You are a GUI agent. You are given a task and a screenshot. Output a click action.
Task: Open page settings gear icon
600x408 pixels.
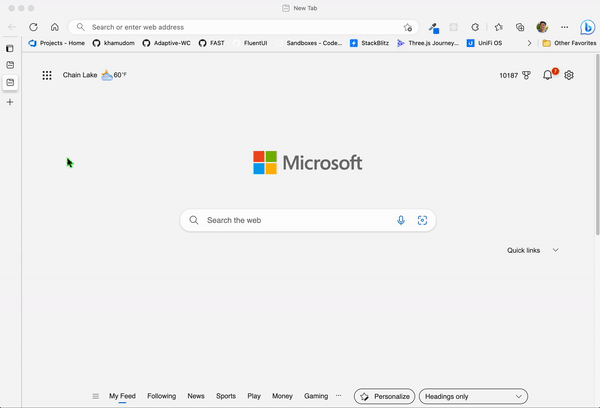tap(569, 75)
